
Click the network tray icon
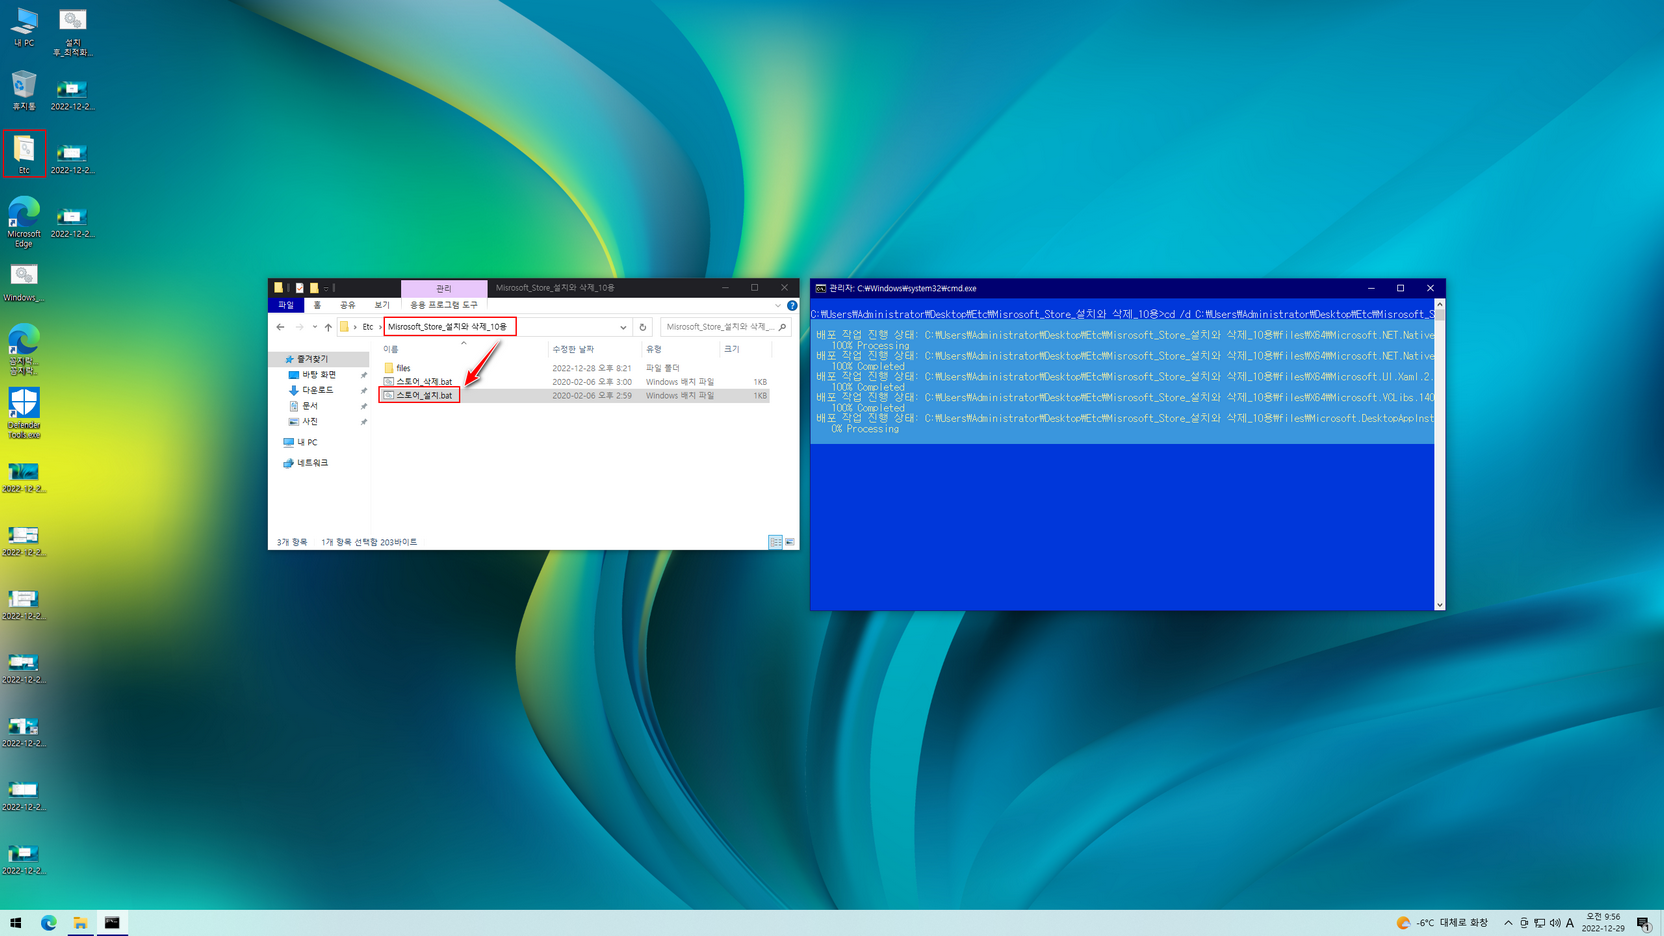pyautogui.click(x=1540, y=923)
